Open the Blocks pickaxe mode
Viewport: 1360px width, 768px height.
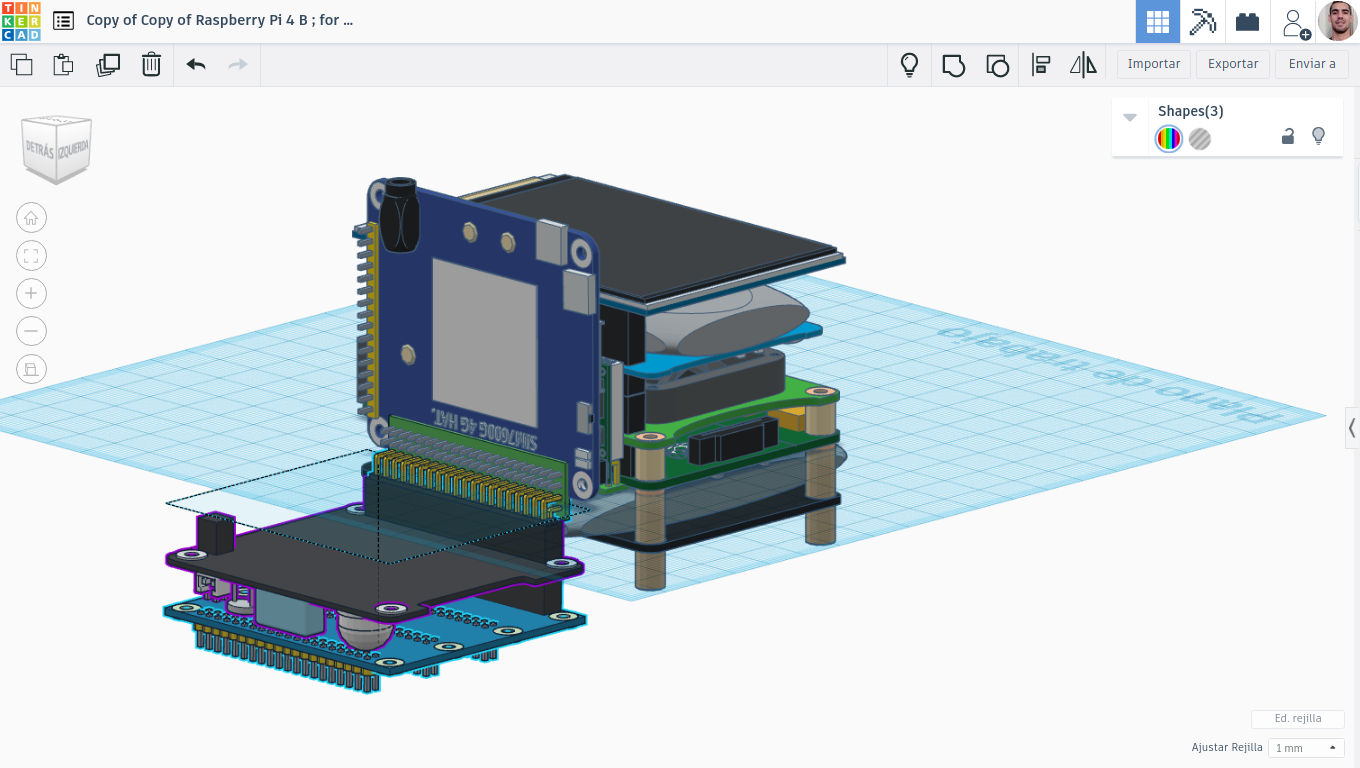pyautogui.click(x=1202, y=21)
